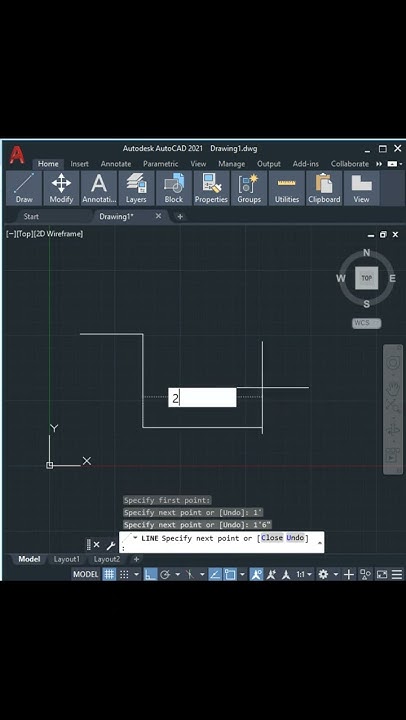Screen dimensions: 406x720
Task: Open the View panel in ribbon
Action: (x=361, y=188)
